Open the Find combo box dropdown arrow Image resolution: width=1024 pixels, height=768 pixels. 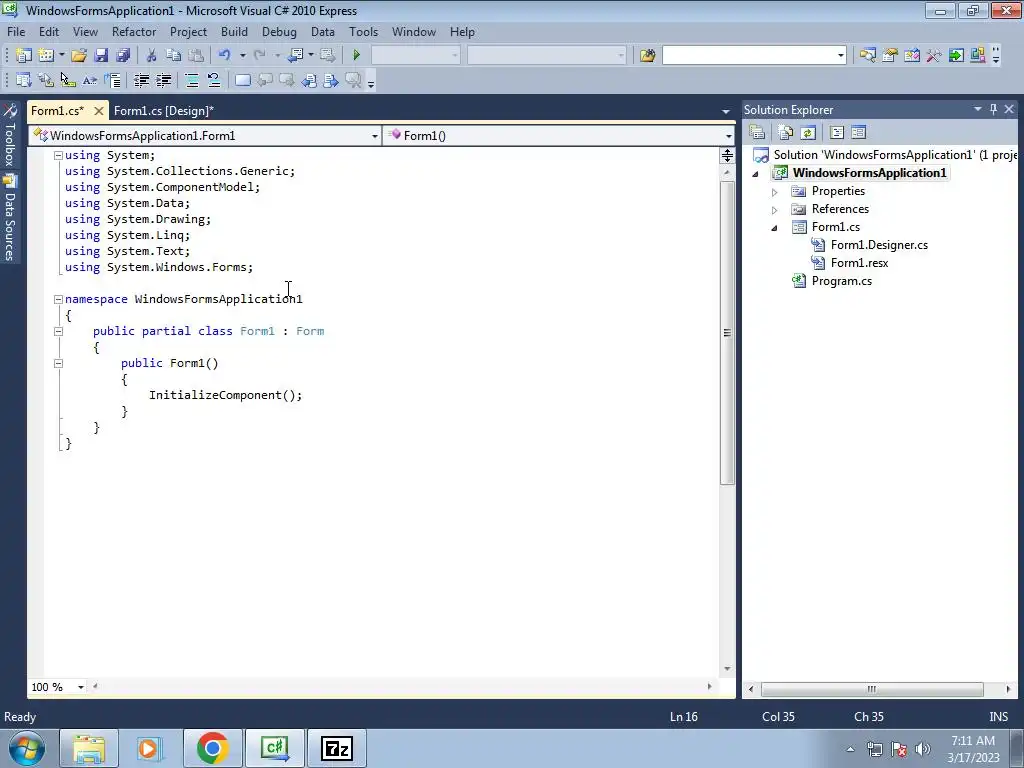(840, 56)
